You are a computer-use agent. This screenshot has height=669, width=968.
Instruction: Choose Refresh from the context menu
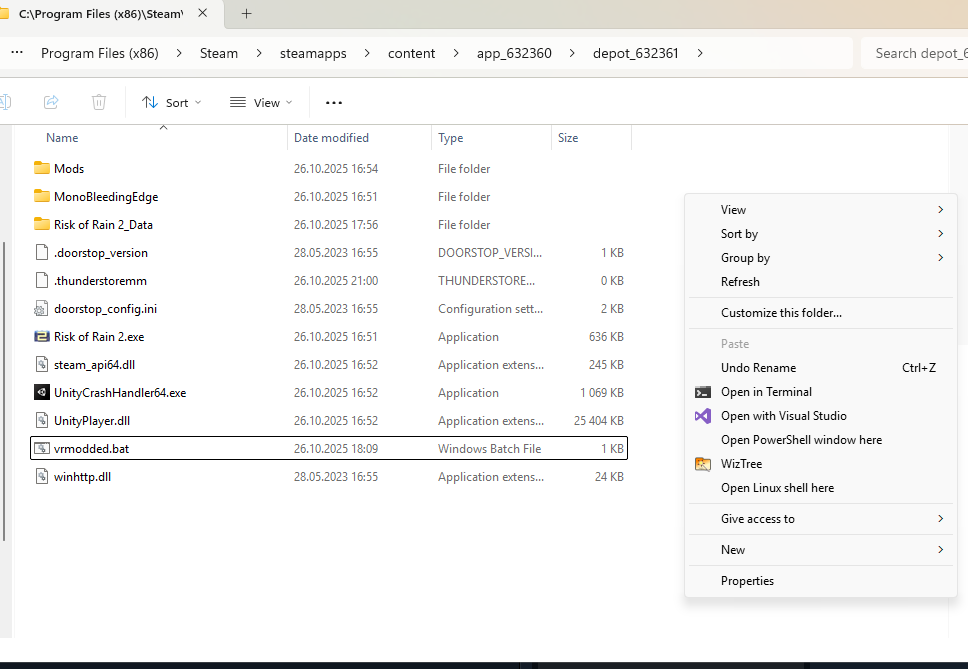point(821,282)
